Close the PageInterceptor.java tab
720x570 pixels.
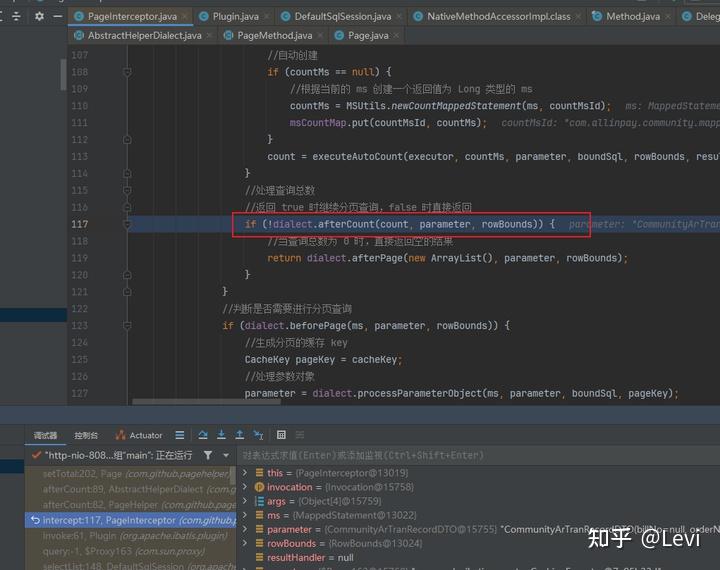(x=184, y=17)
